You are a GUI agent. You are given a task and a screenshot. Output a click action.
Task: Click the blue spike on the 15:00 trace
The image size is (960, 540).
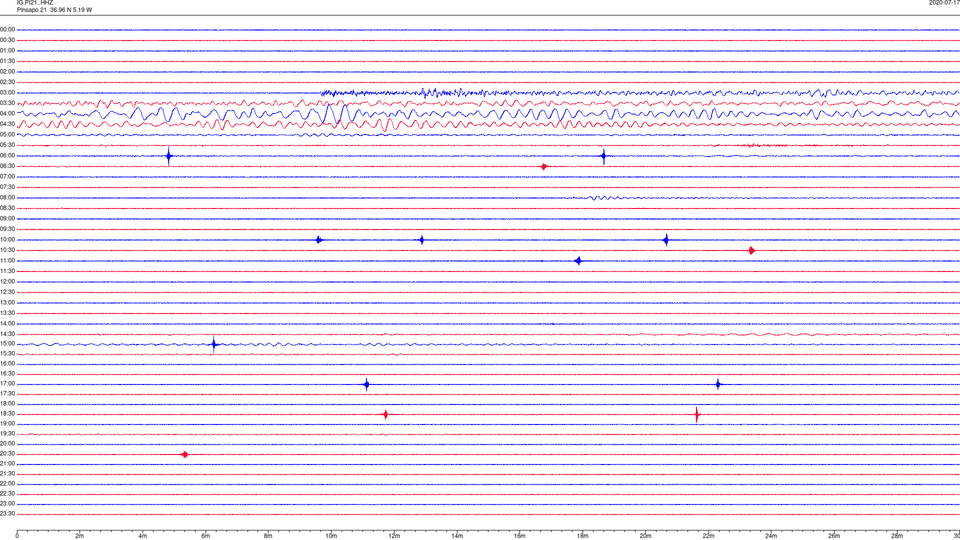click(214, 344)
